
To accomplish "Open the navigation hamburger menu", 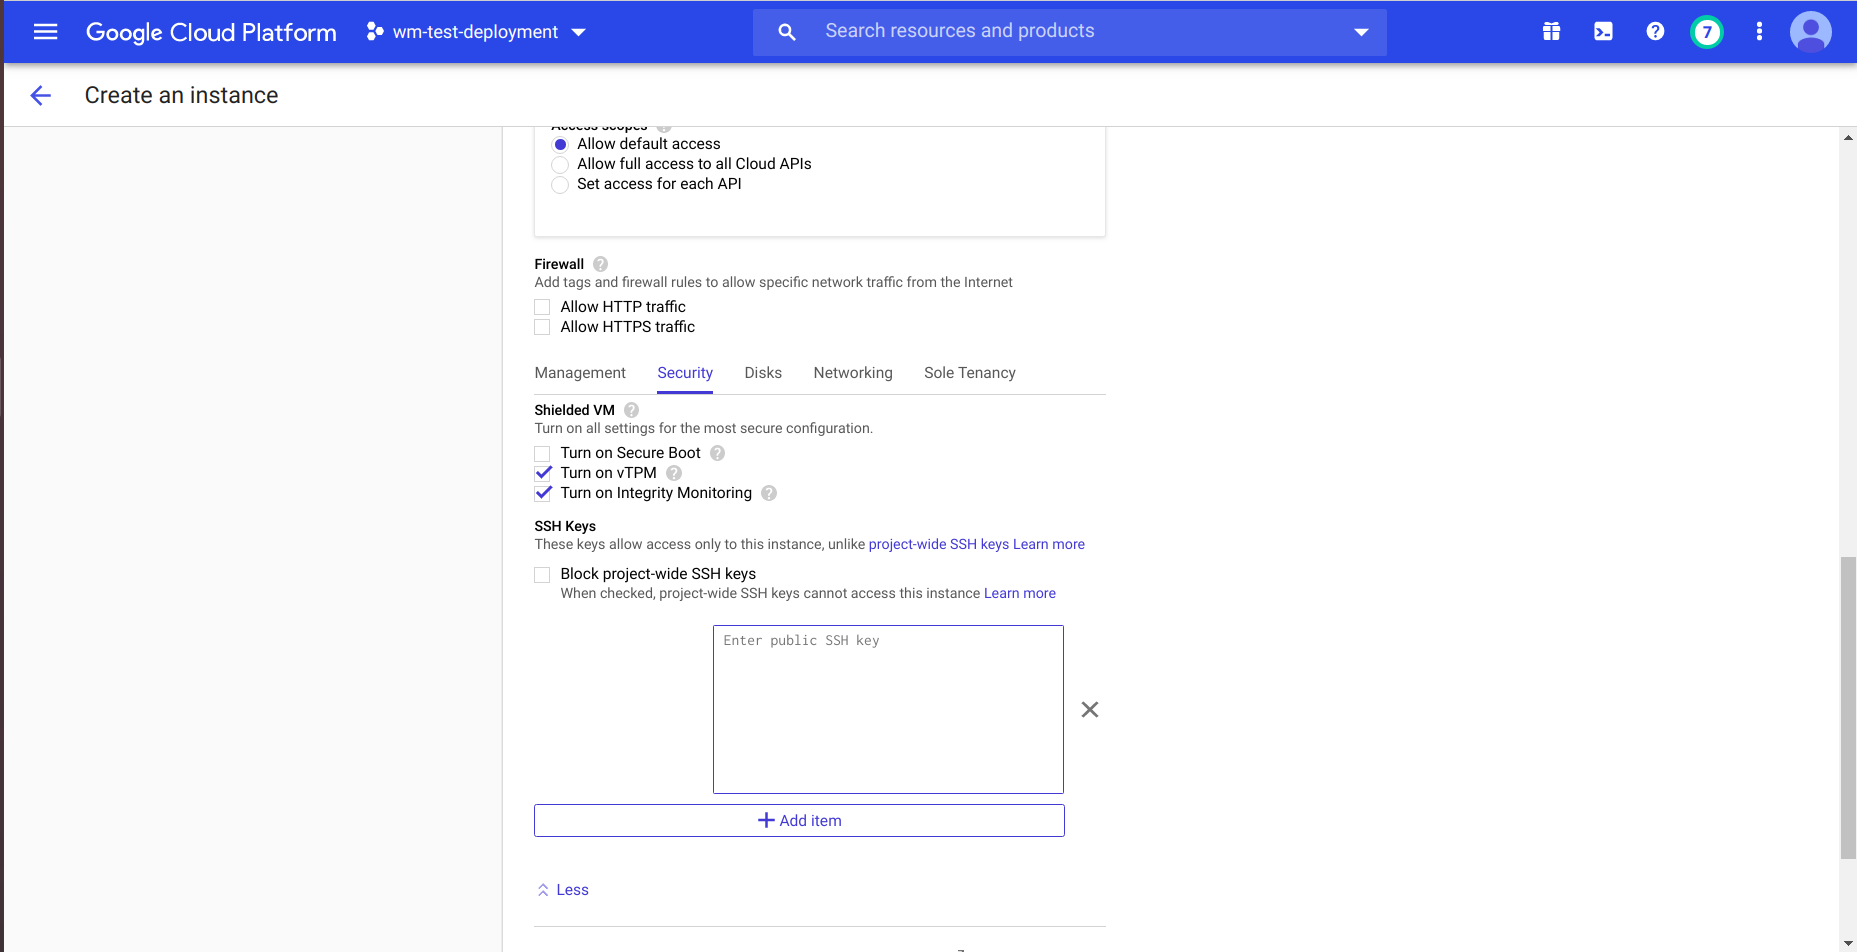I will (45, 31).
